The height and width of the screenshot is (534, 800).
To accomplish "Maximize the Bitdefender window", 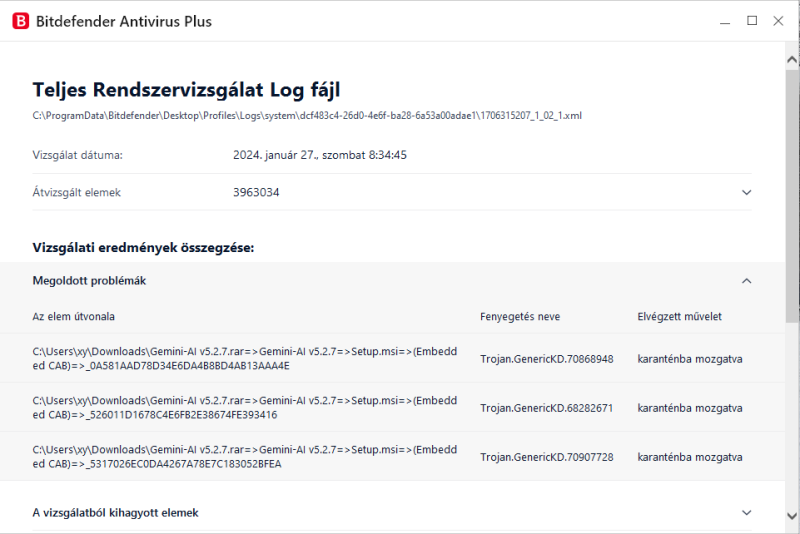I will pyautogui.click(x=752, y=21).
